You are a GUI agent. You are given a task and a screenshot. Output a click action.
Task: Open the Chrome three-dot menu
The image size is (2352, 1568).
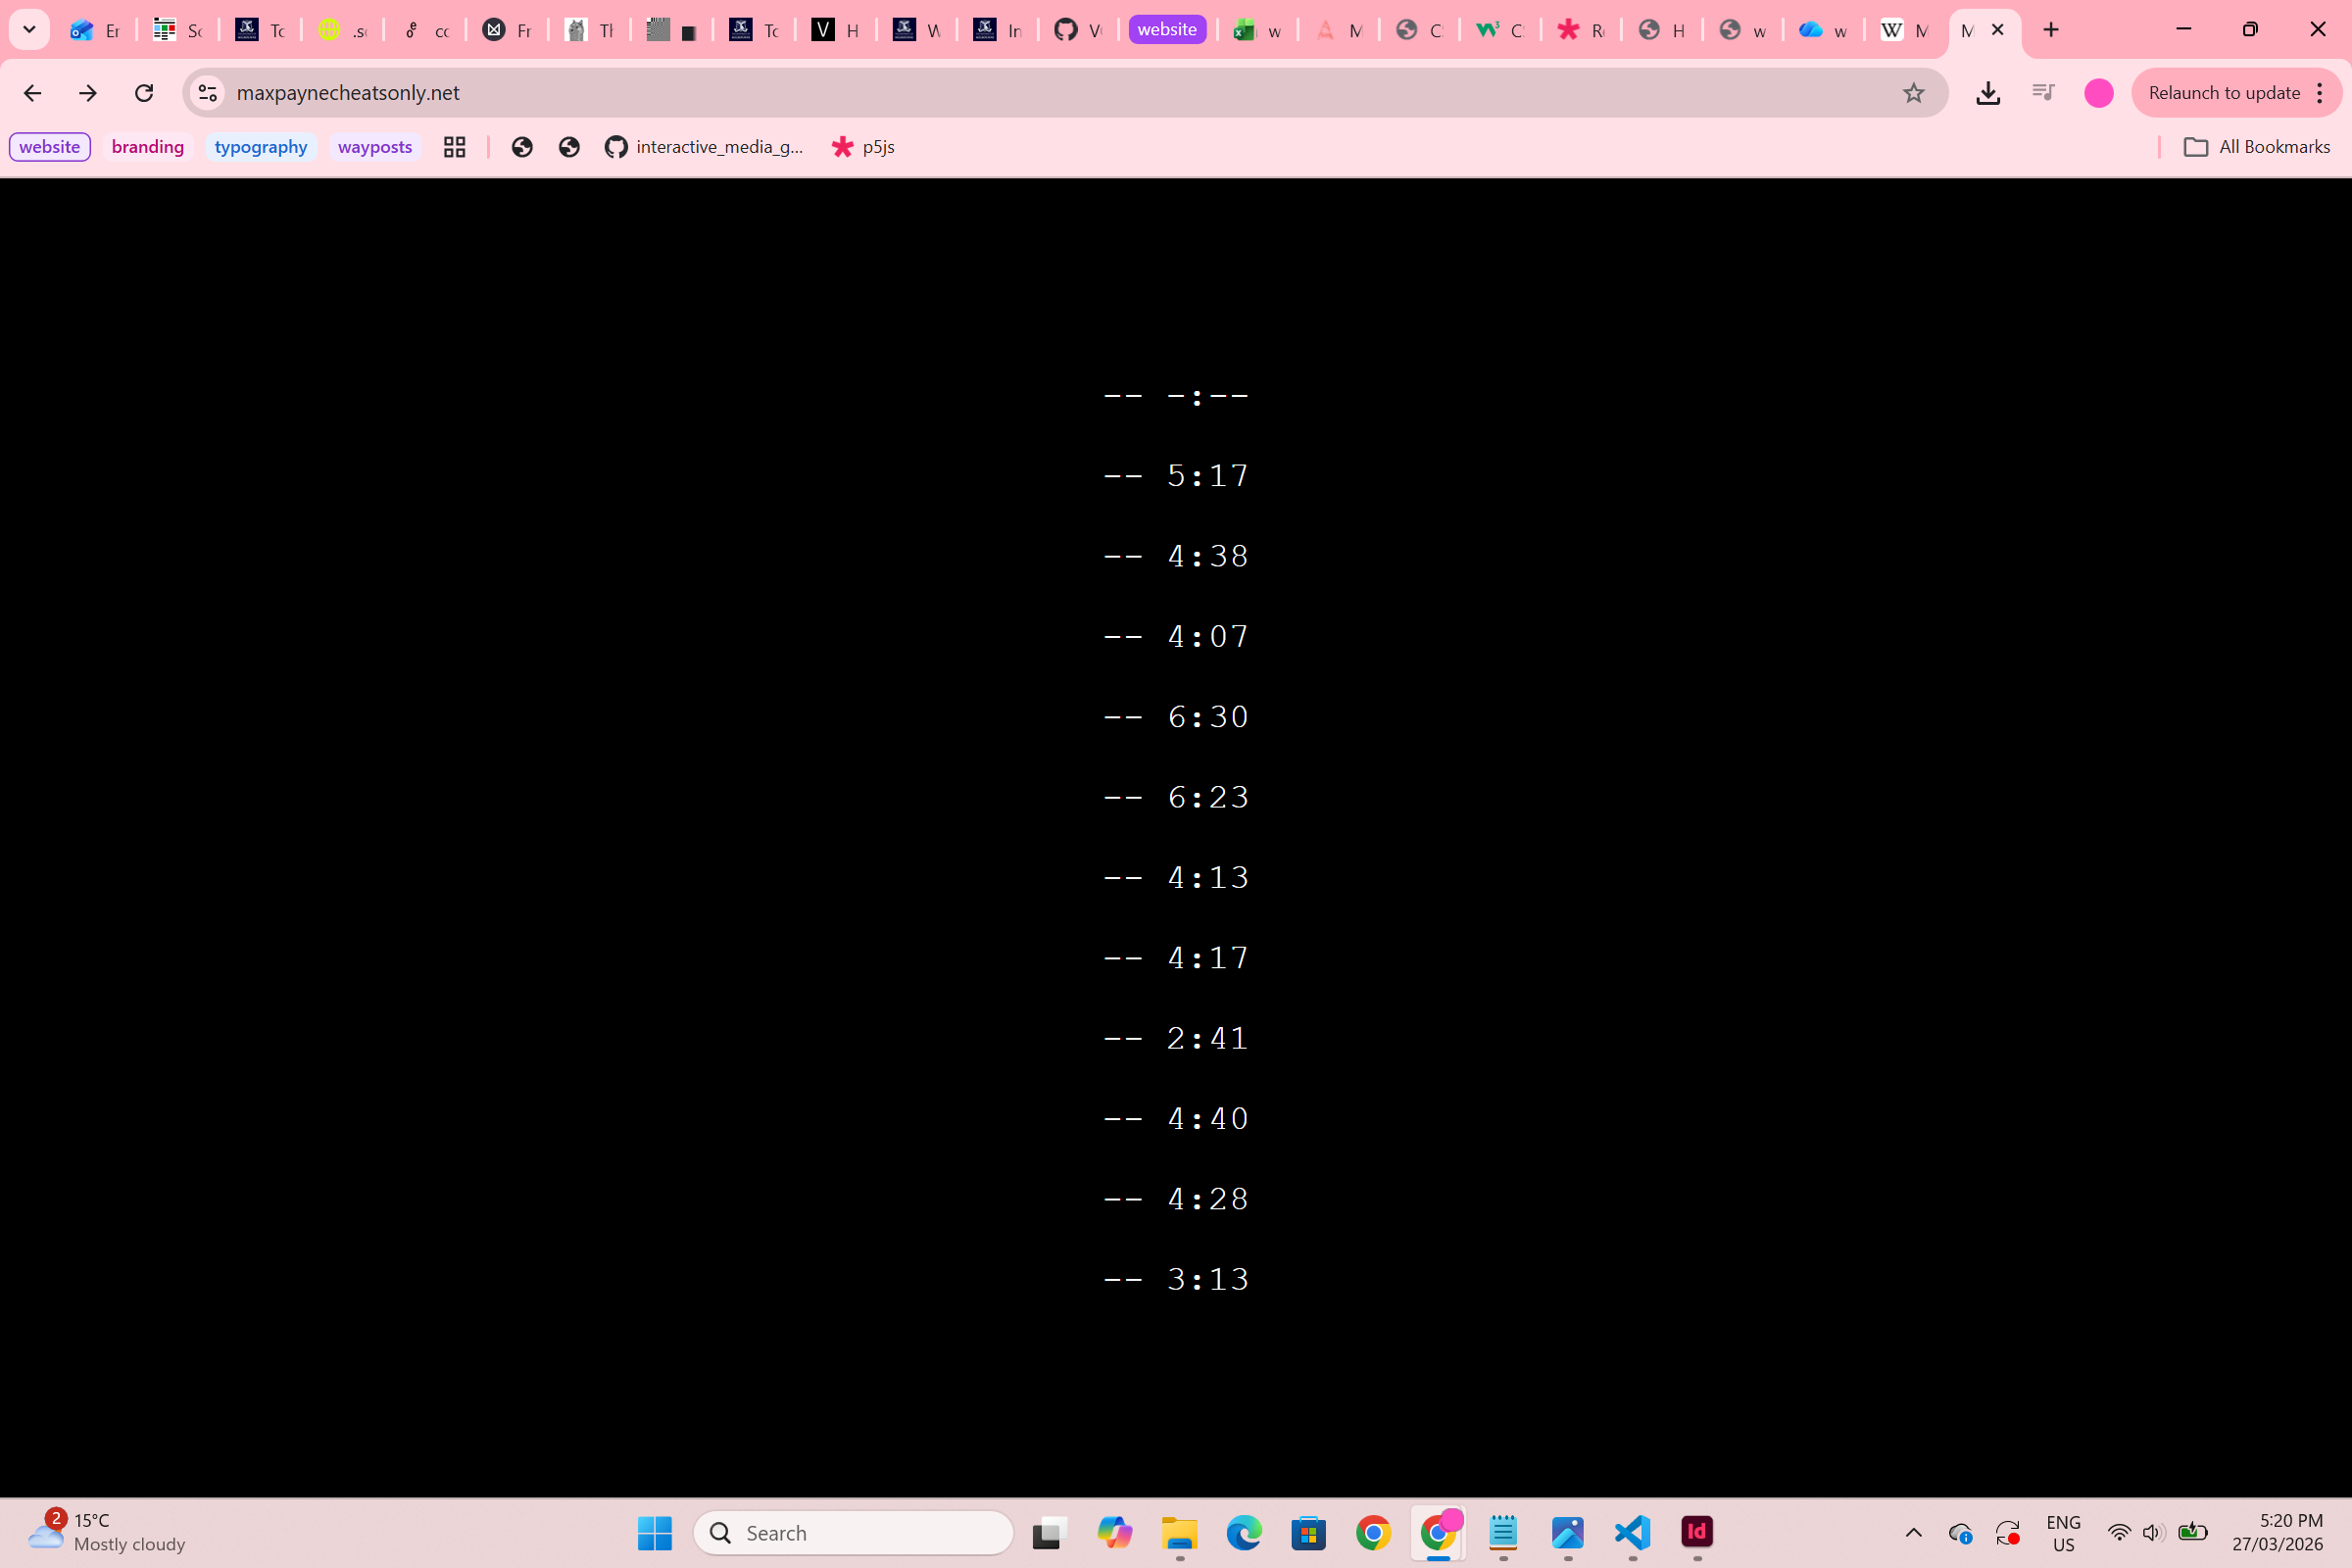[x=2320, y=93]
